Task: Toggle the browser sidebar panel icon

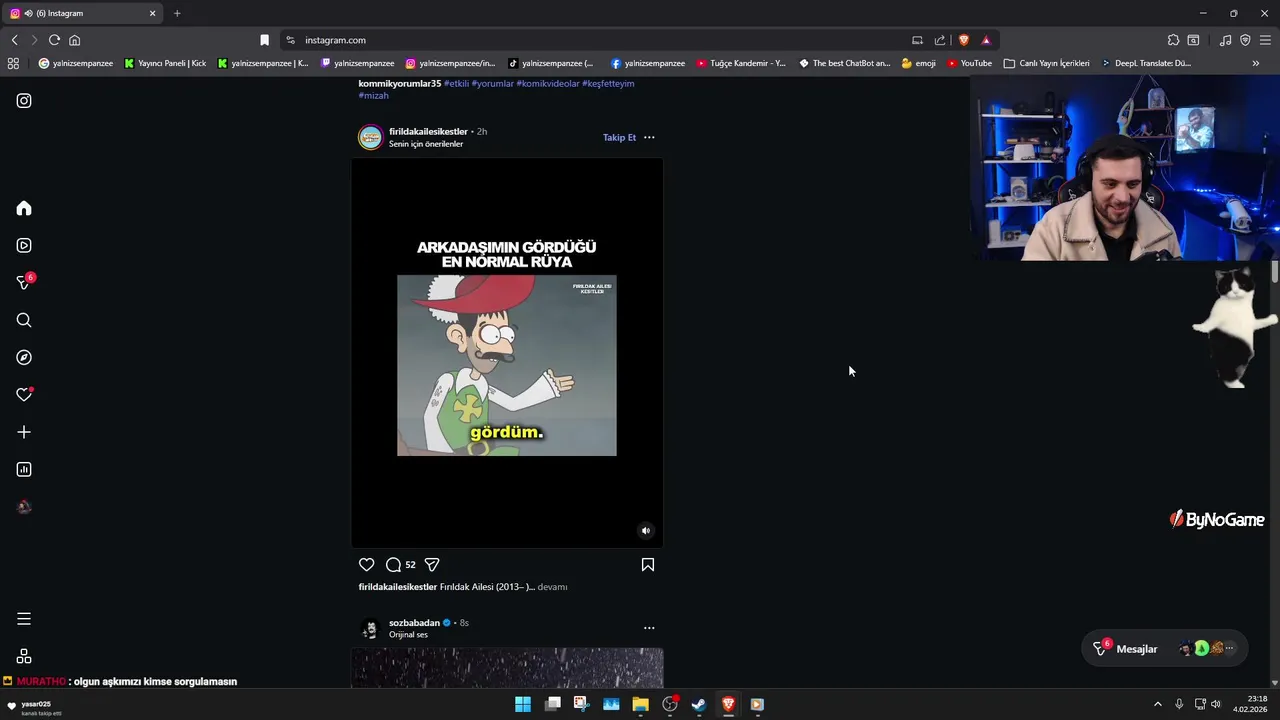Action: pyautogui.click(x=1193, y=40)
